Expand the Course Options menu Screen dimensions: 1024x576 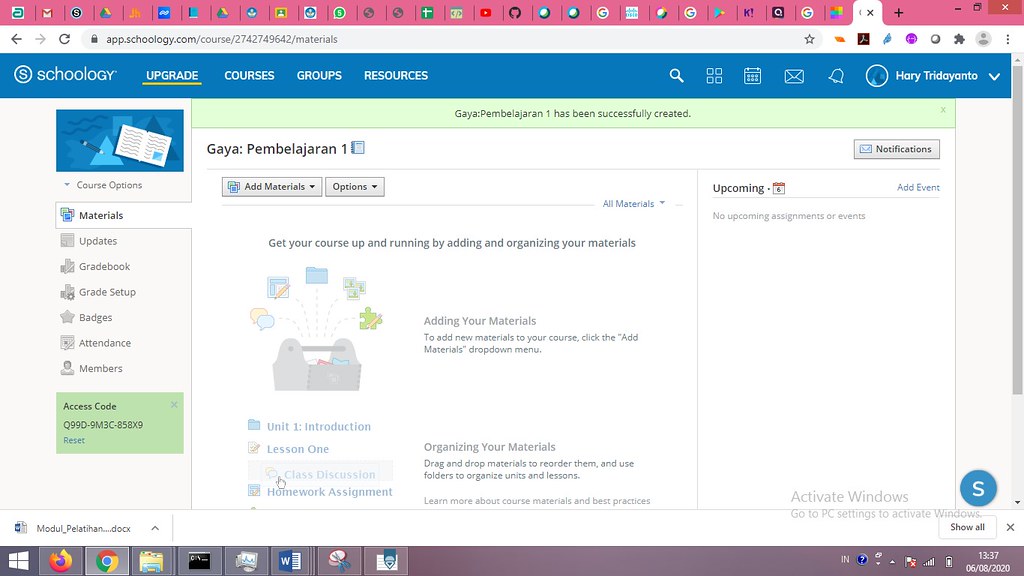pyautogui.click(x=103, y=185)
